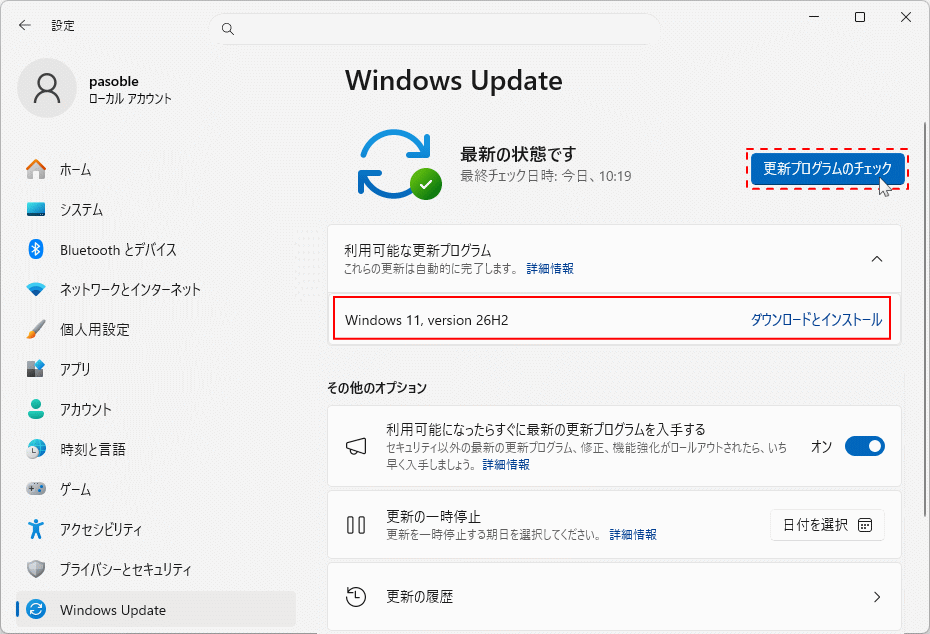Click the Privacy shield icon

(36, 569)
